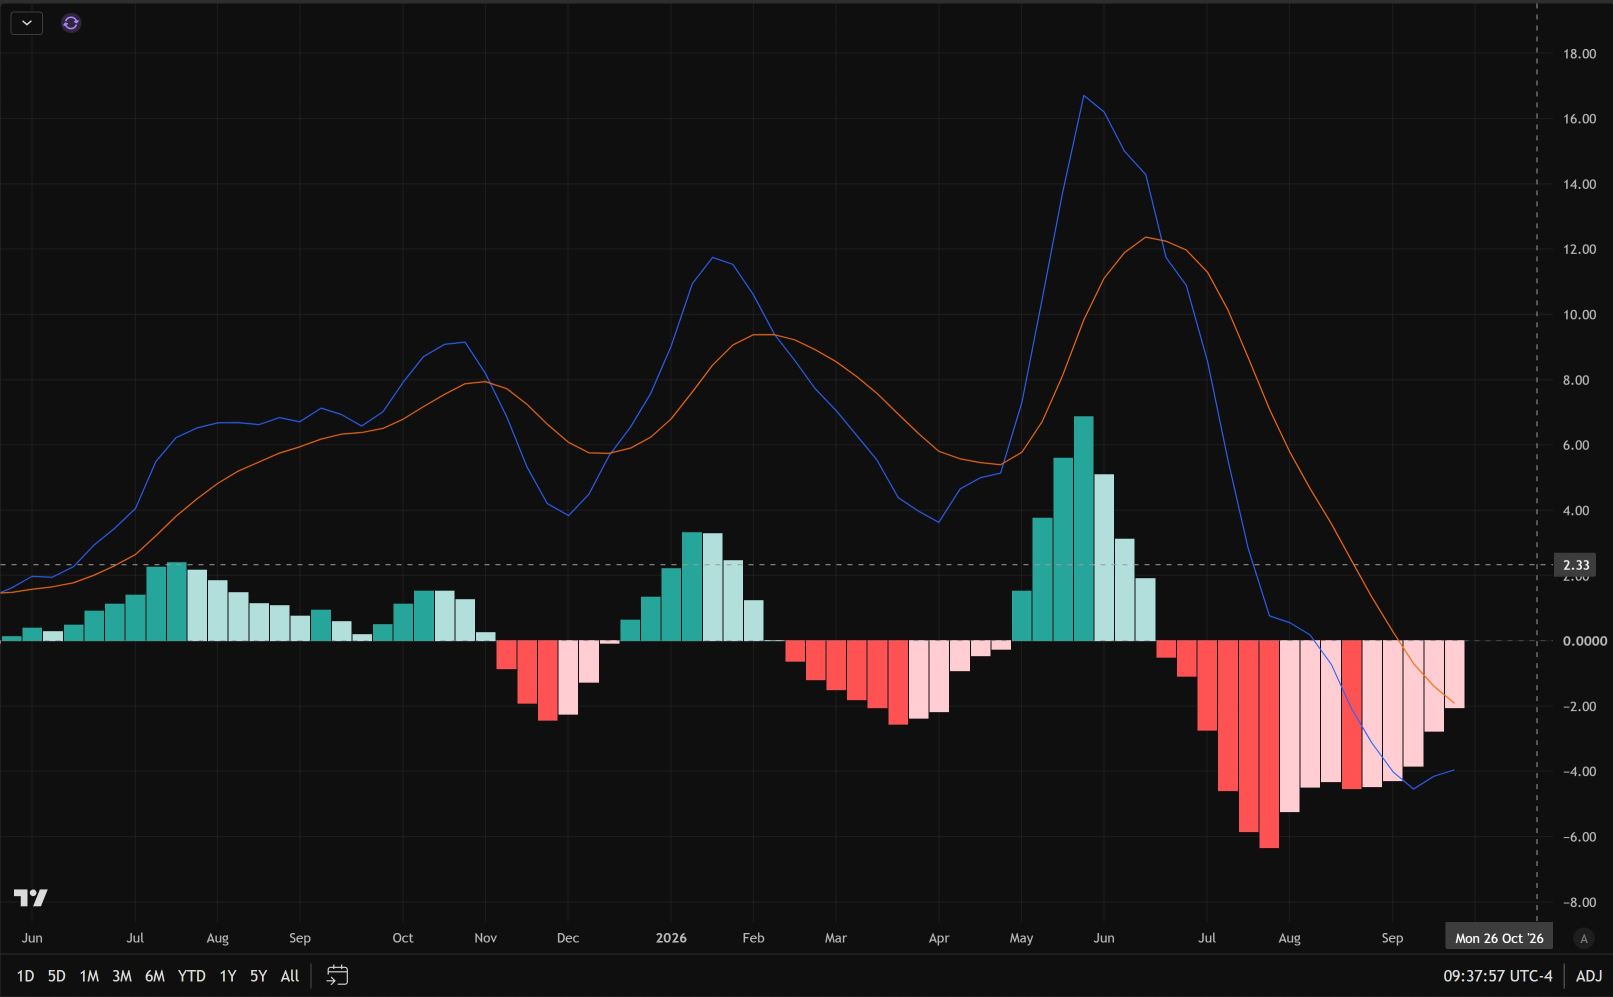Click the Mon 26 Oct '26 date label
The height and width of the screenshot is (997, 1613).
pyautogui.click(x=1499, y=938)
